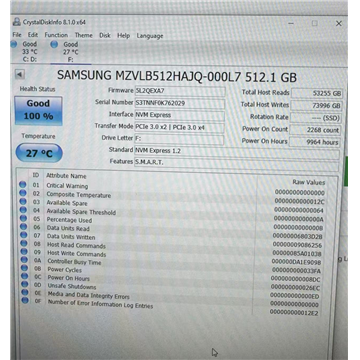Select the Data Units Written attribute name
Image resolution: width=360 pixels, height=360 pixels.
tap(71, 237)
